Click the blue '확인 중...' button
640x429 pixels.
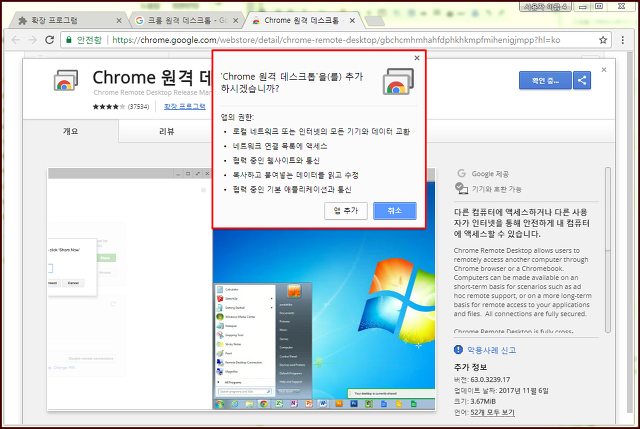click(545, 80)
